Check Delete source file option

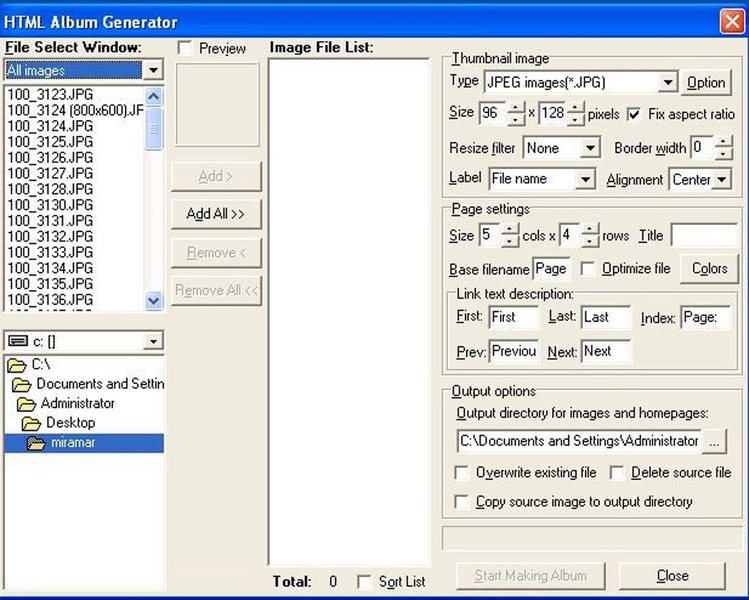617,473
